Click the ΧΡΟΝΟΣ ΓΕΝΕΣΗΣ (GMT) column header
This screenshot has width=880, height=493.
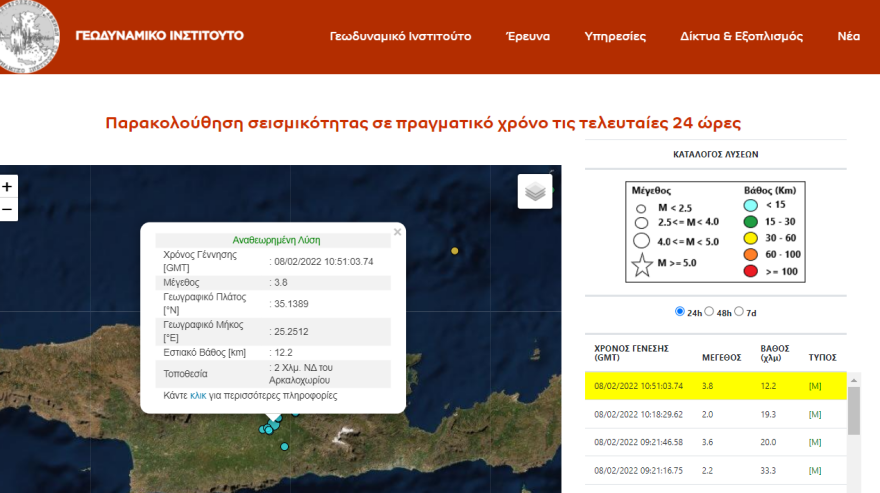[631, 353]
